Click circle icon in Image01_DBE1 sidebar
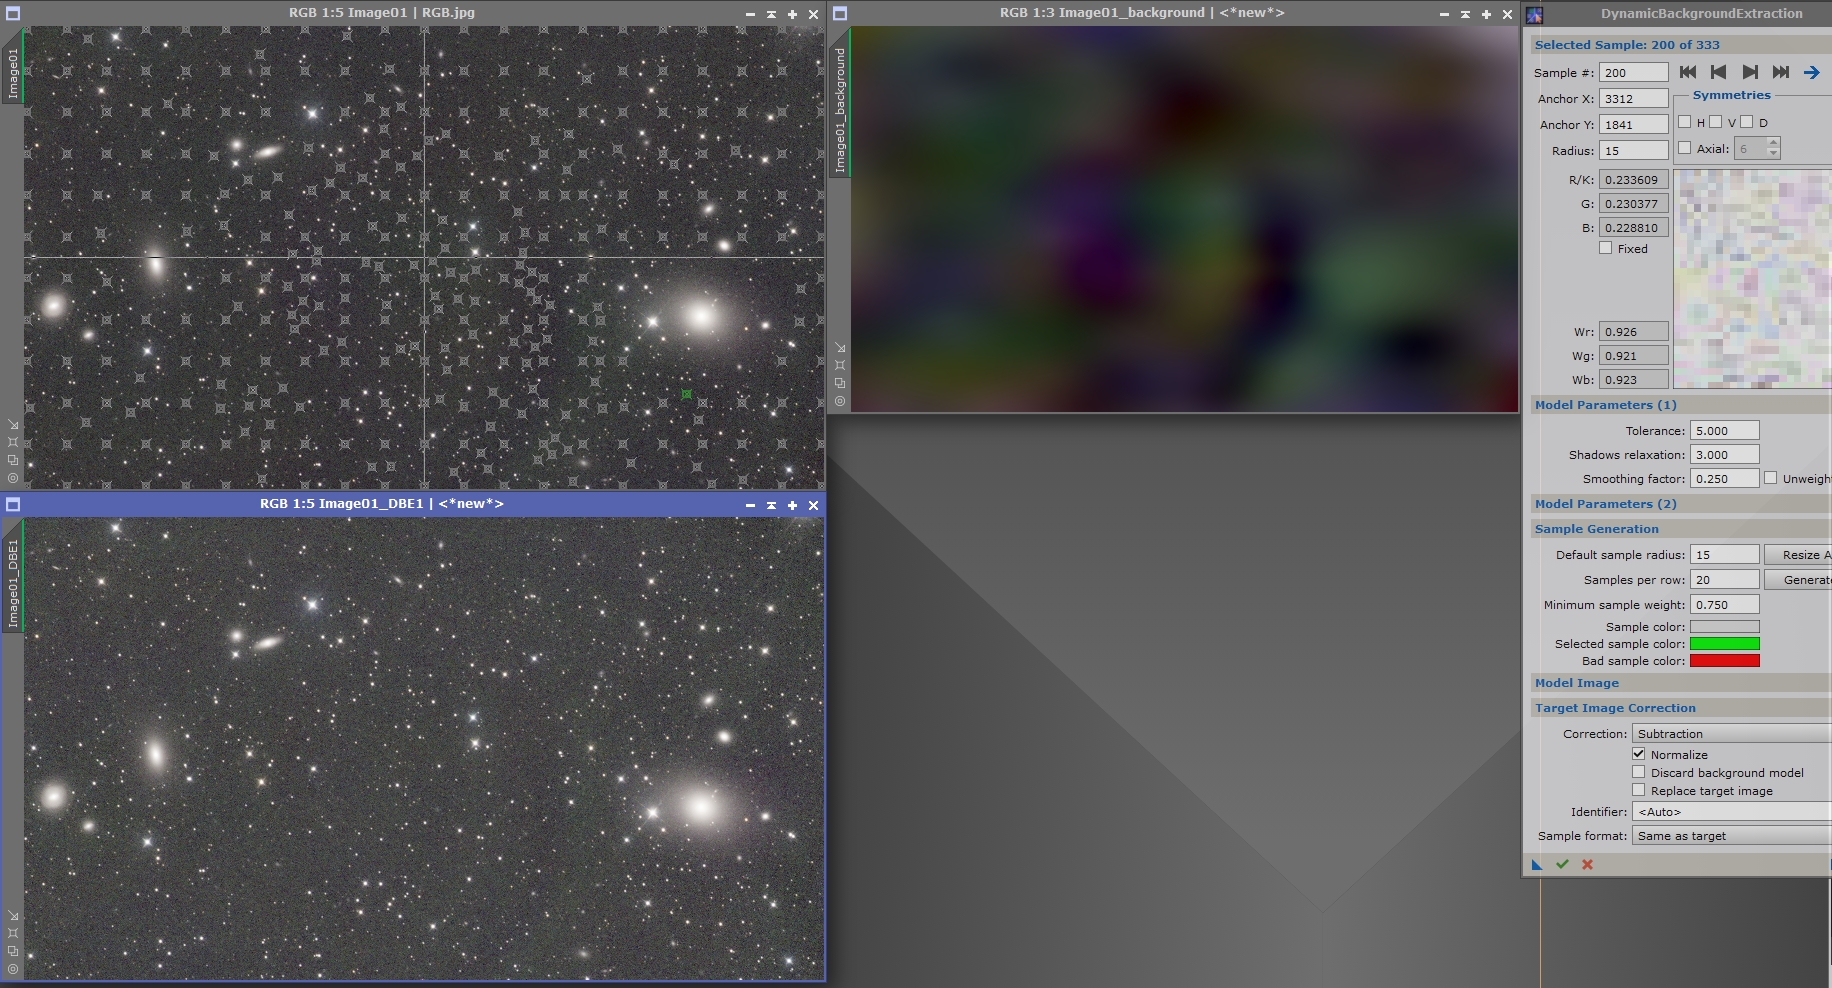1832x988 pixels. tap(13, 969)
